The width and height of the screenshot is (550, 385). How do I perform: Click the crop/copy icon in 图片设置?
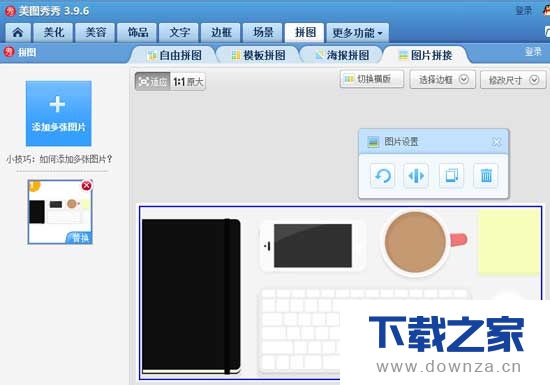tap(451, 175)
